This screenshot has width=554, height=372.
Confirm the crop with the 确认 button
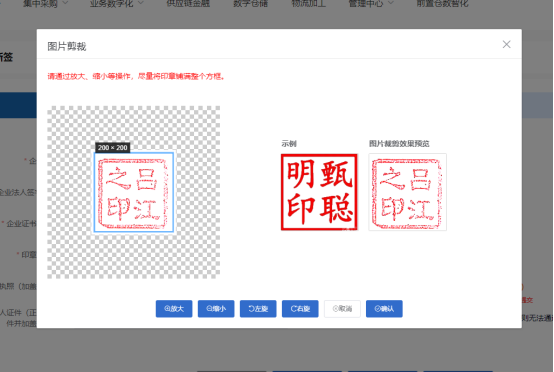pyautogui.click(x=384, y=309)
